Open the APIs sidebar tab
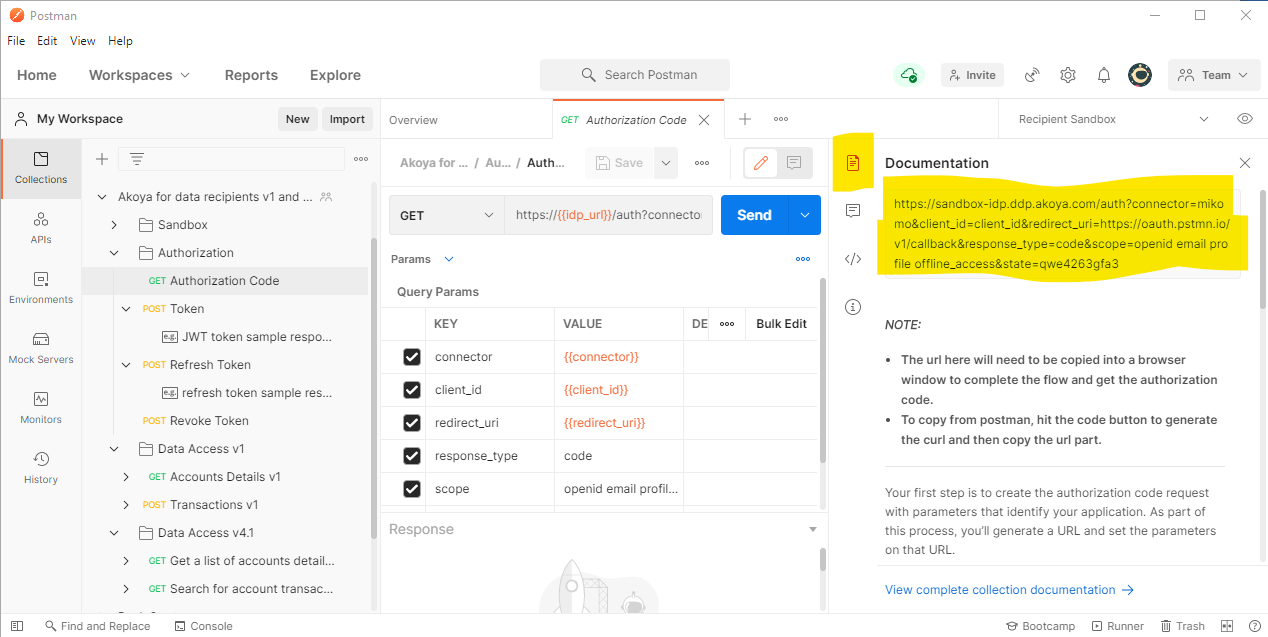1268x637 pixels. coord(41,228)
